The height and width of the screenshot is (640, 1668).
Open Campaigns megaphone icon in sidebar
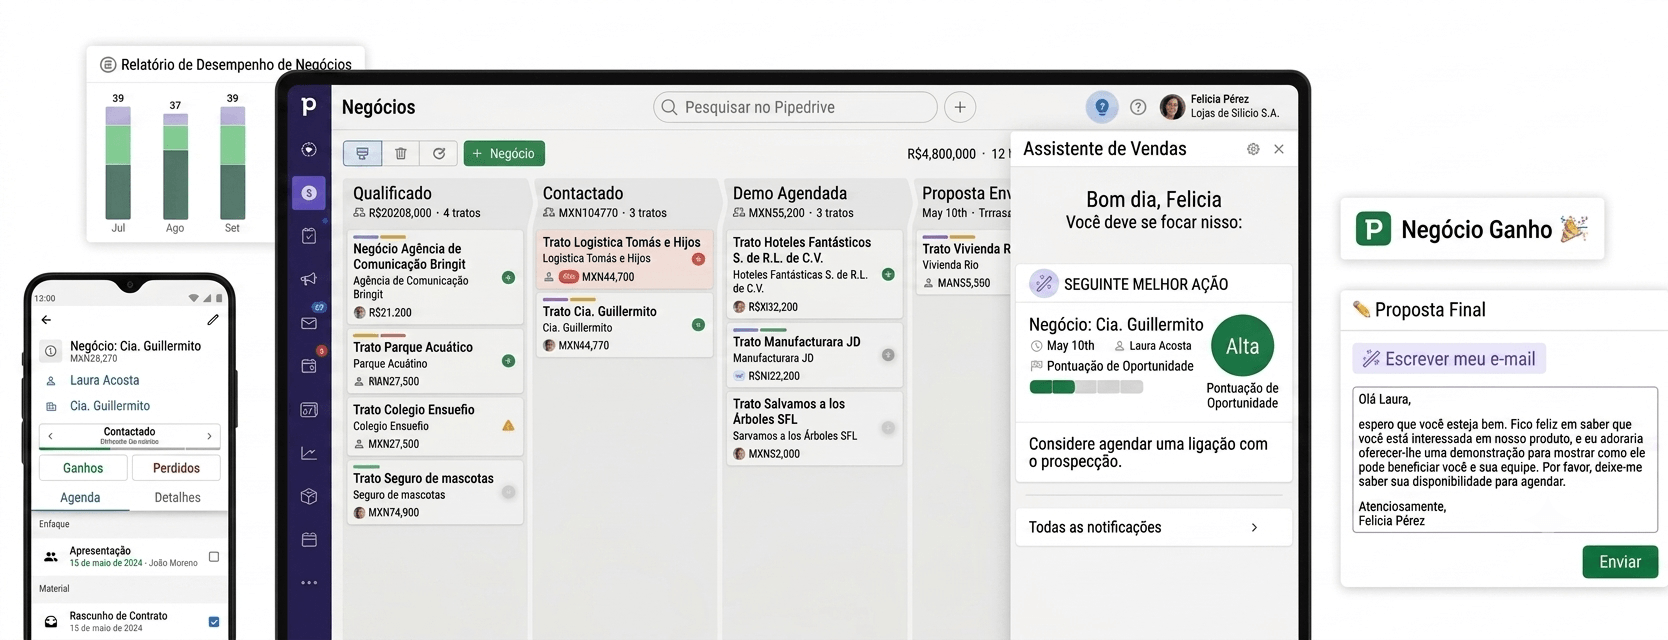[x=309, y=279]
